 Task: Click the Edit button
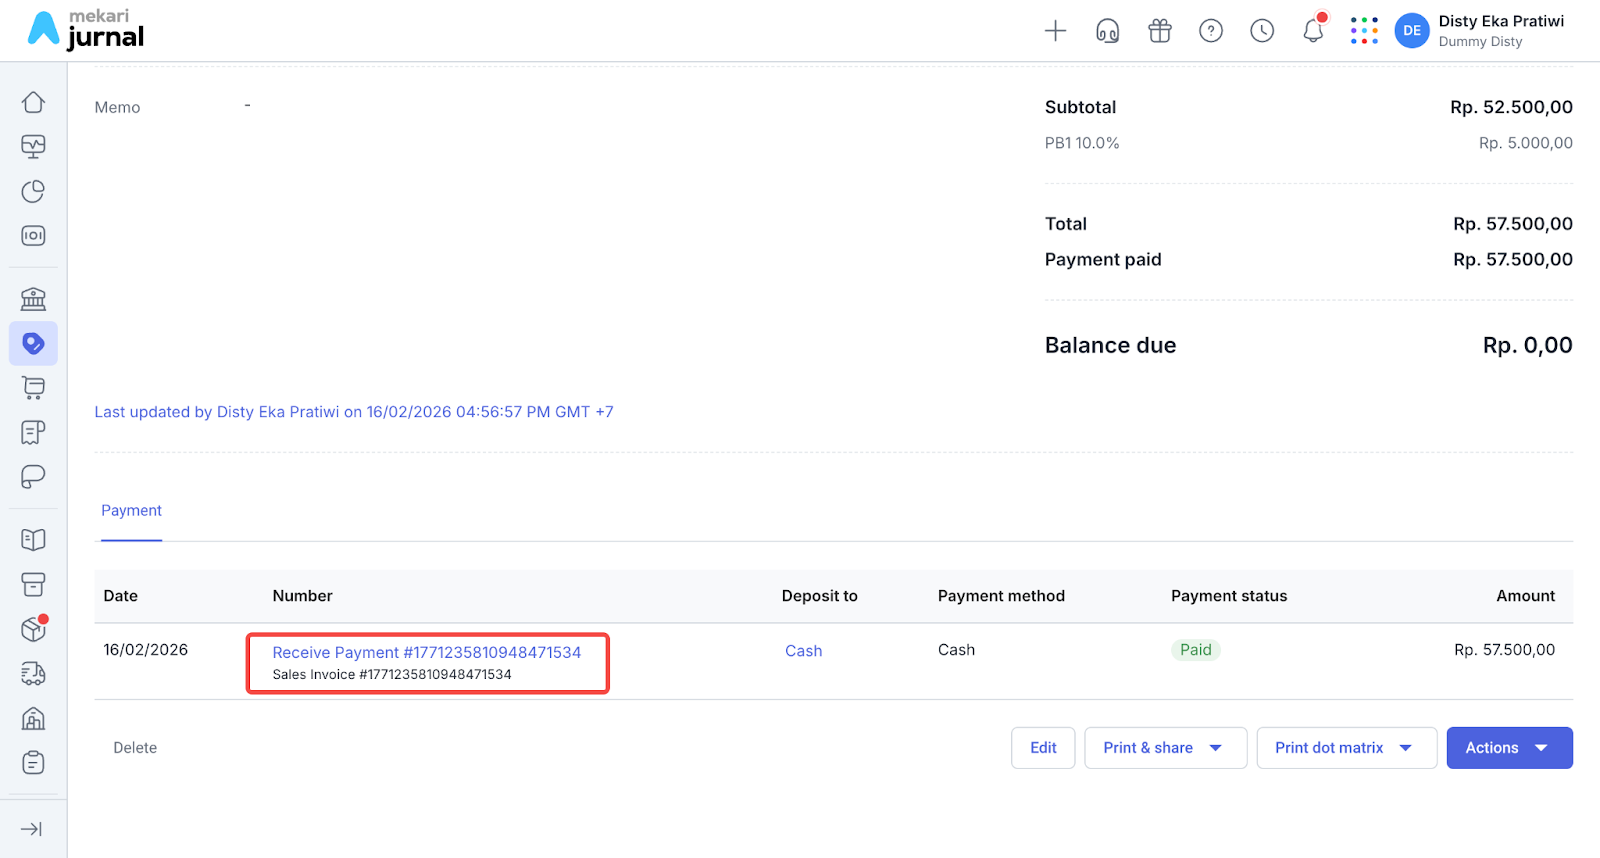coord(1043,748)
